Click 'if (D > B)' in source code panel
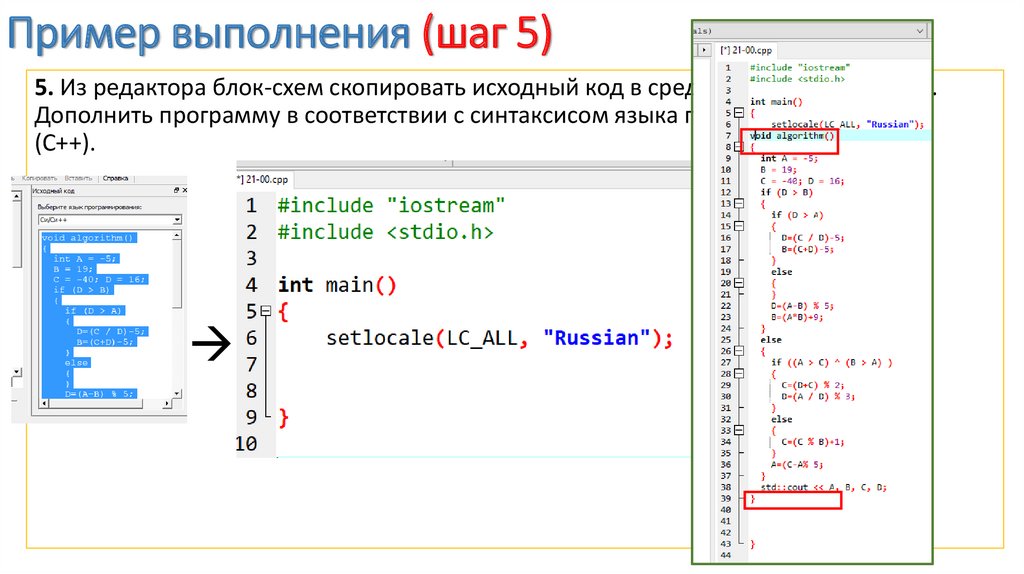The image size is (1024, 574). pos(82,290)
